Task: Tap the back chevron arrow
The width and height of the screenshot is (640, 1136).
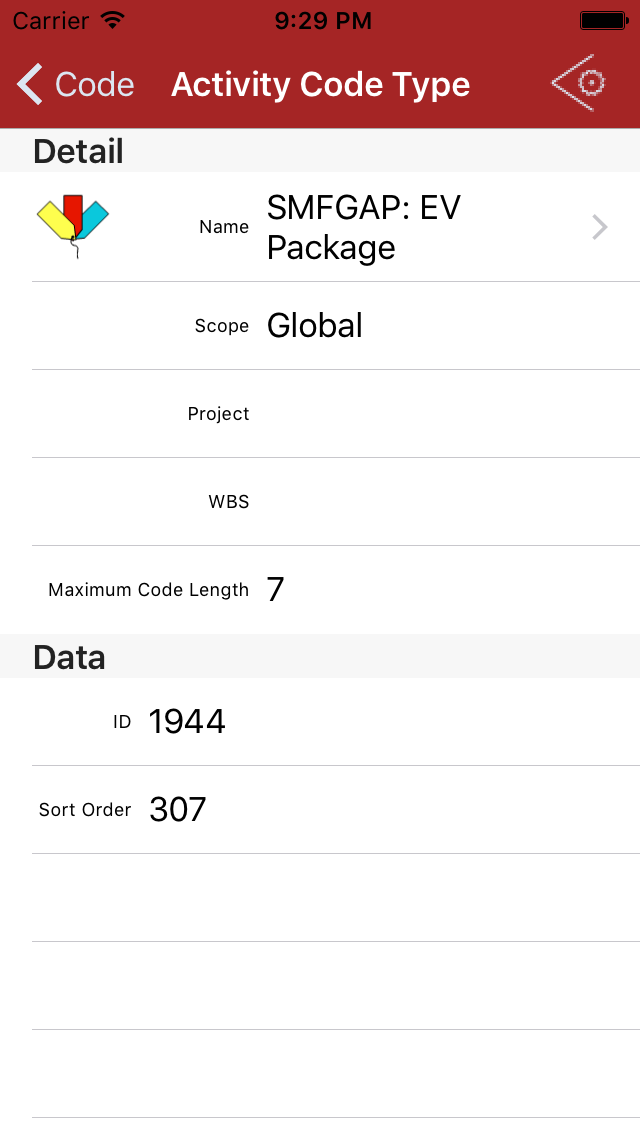Action: (x=30, y=85)
